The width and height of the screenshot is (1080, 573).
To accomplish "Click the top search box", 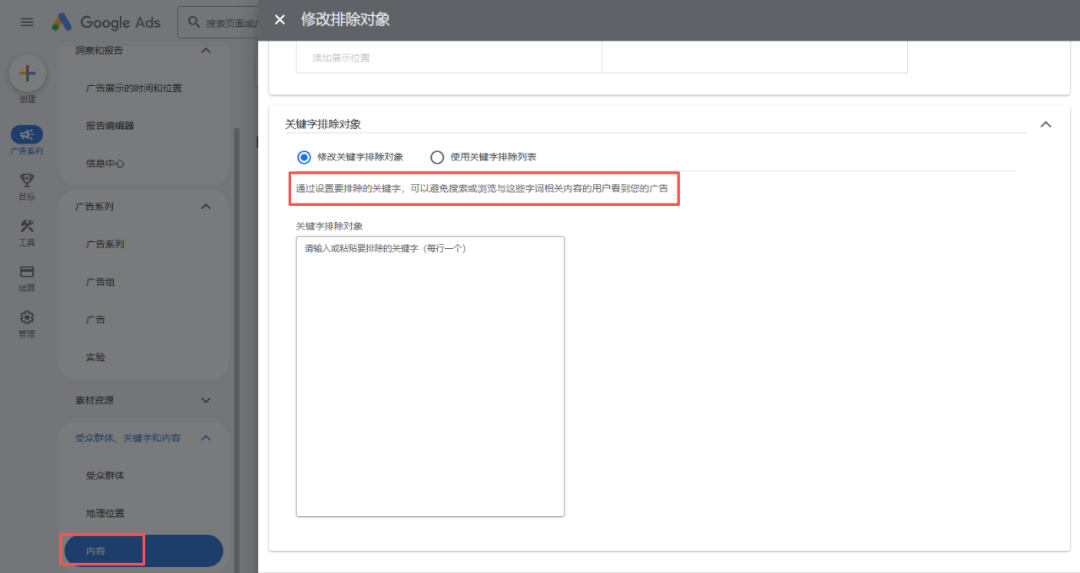I will pyautogui.click(x=218, y=23).
